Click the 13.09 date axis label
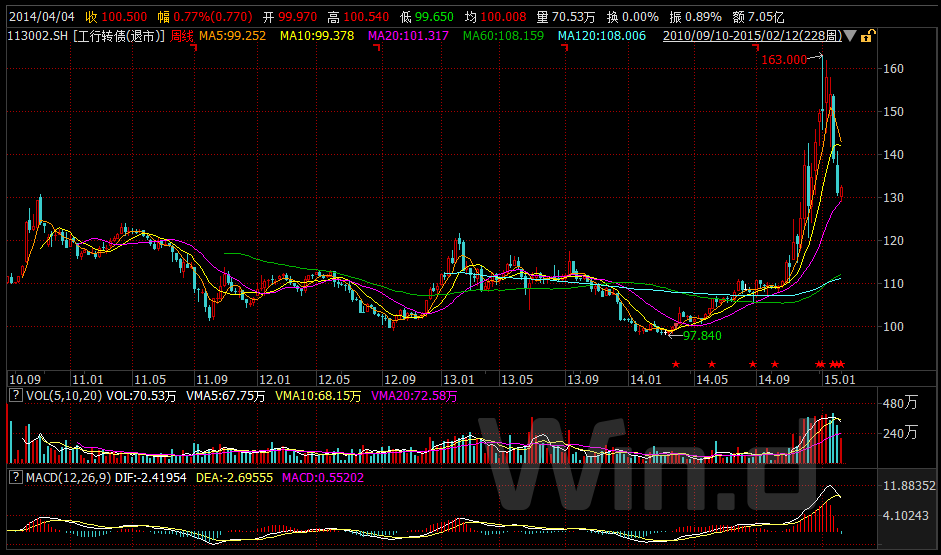941x555 pixels. (583, 380)
